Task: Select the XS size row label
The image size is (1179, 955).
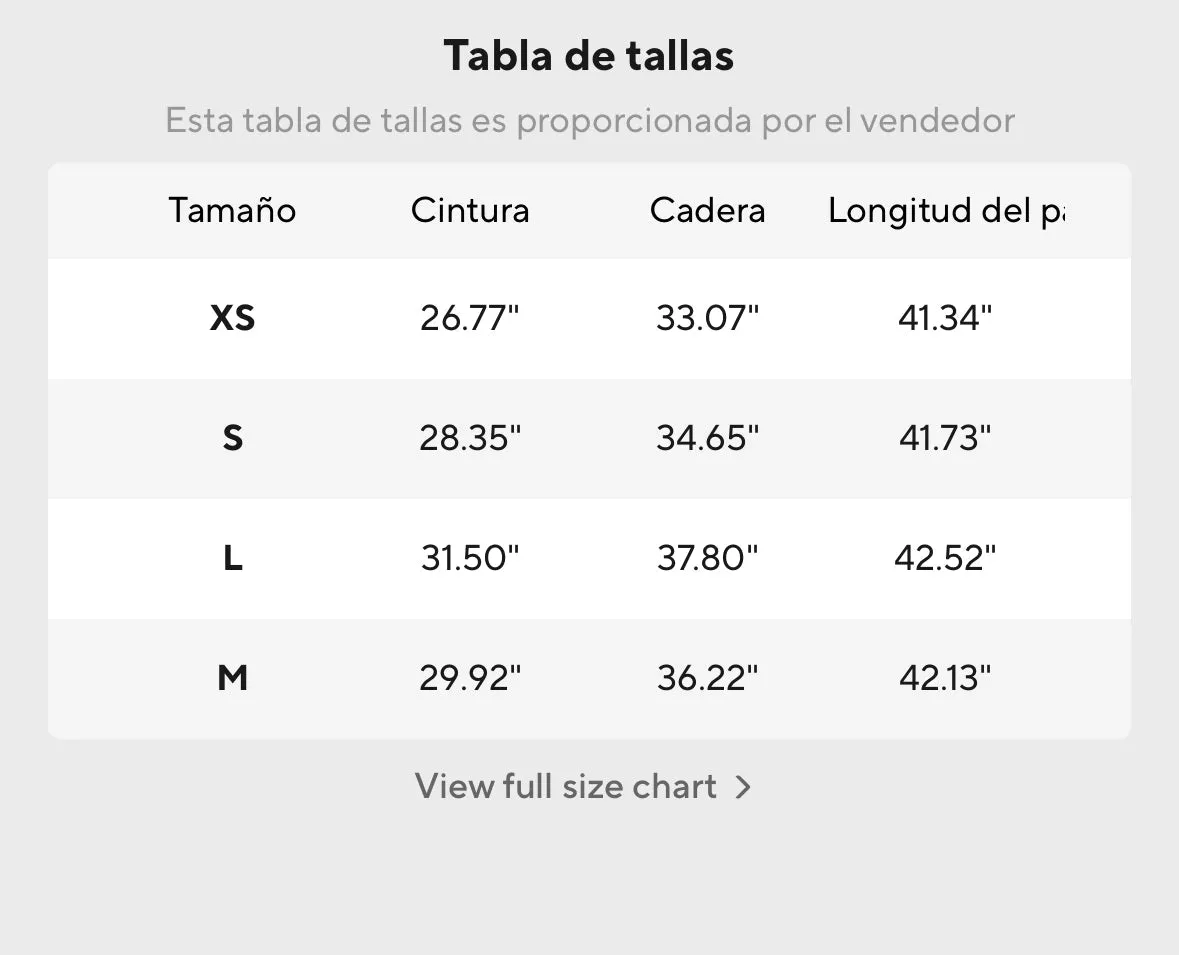Action: point(232,318)
